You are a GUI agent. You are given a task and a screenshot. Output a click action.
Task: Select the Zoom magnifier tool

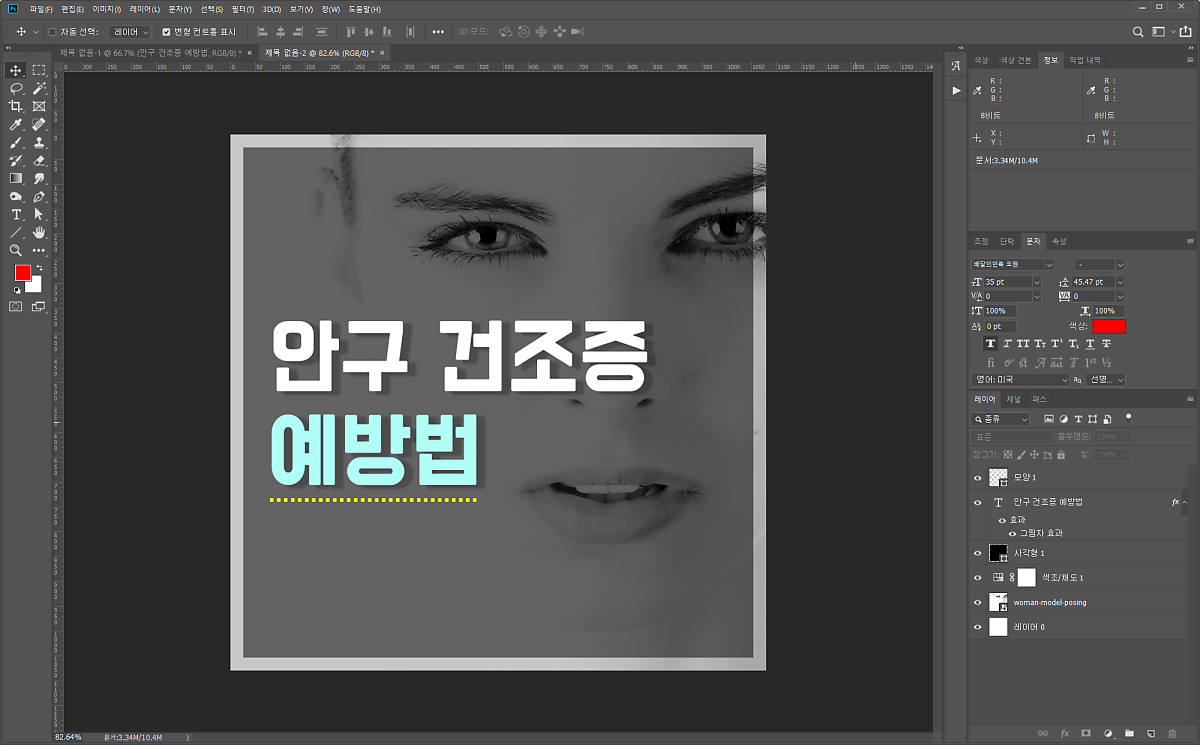16,250
